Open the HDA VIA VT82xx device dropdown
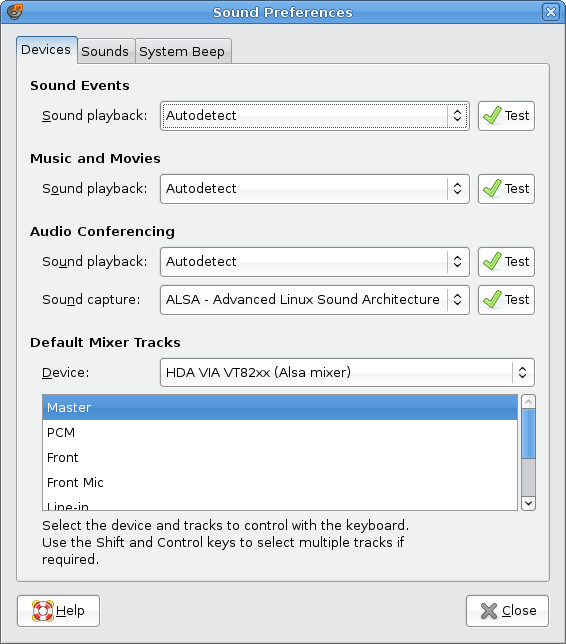Viewport: 566px width, 644px height. pos(347,373)
